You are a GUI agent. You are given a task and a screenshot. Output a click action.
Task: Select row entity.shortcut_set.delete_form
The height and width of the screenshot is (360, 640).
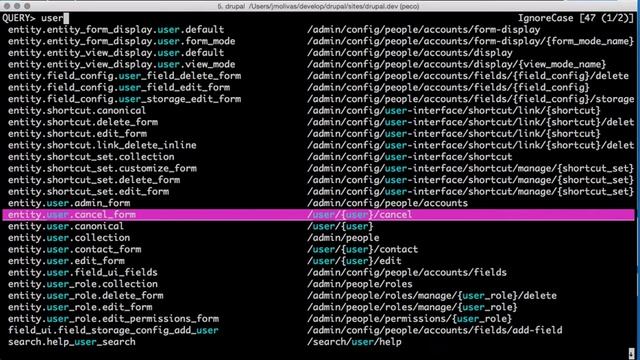318,180
